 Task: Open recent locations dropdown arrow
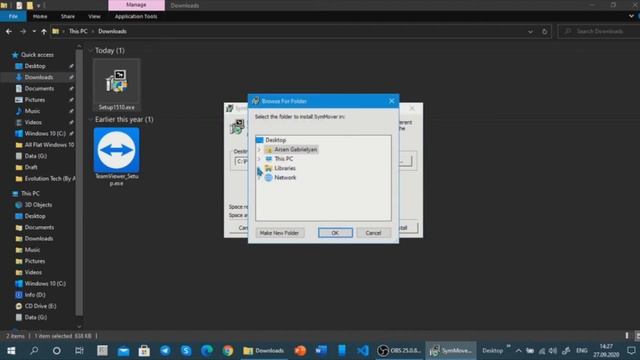tap(34, 31)
